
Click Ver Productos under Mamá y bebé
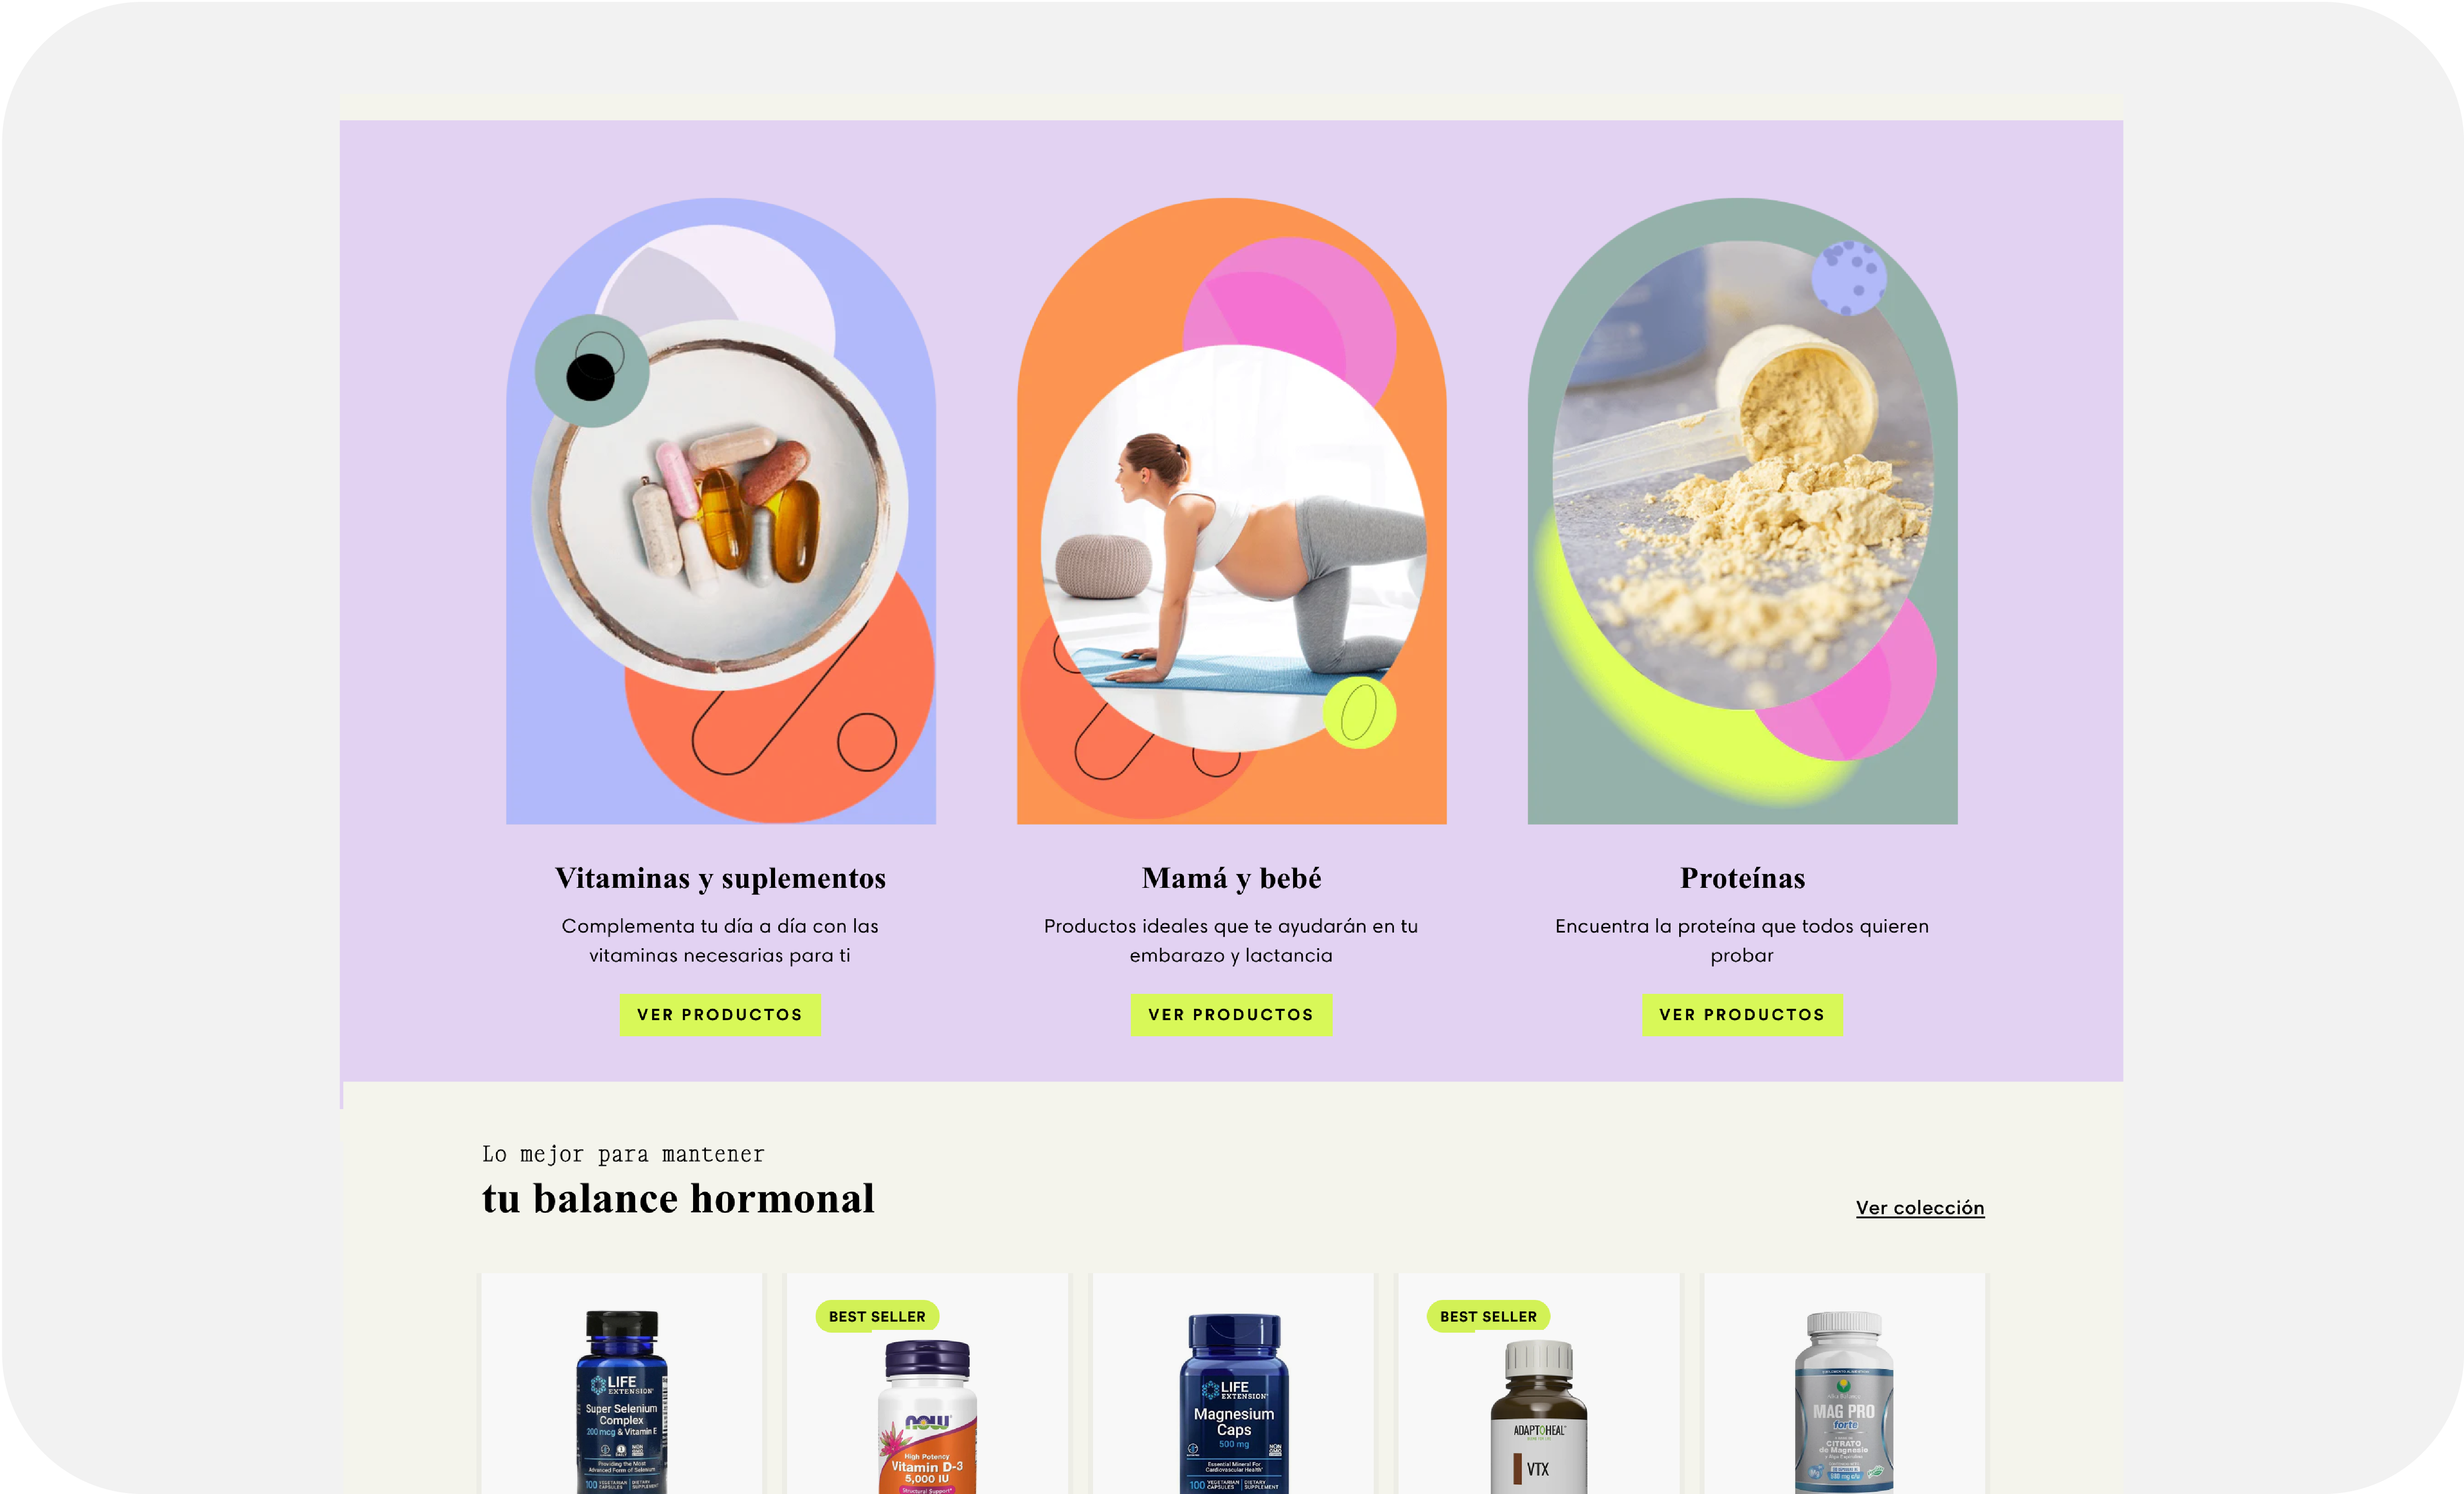click(x=1231, y=1014)
